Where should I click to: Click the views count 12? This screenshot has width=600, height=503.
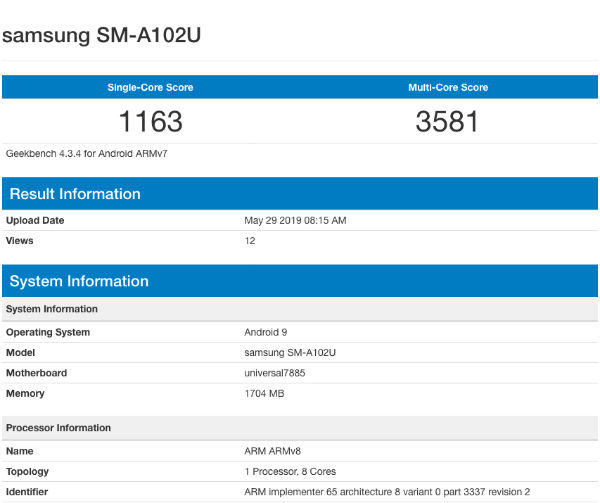point(250,241)
